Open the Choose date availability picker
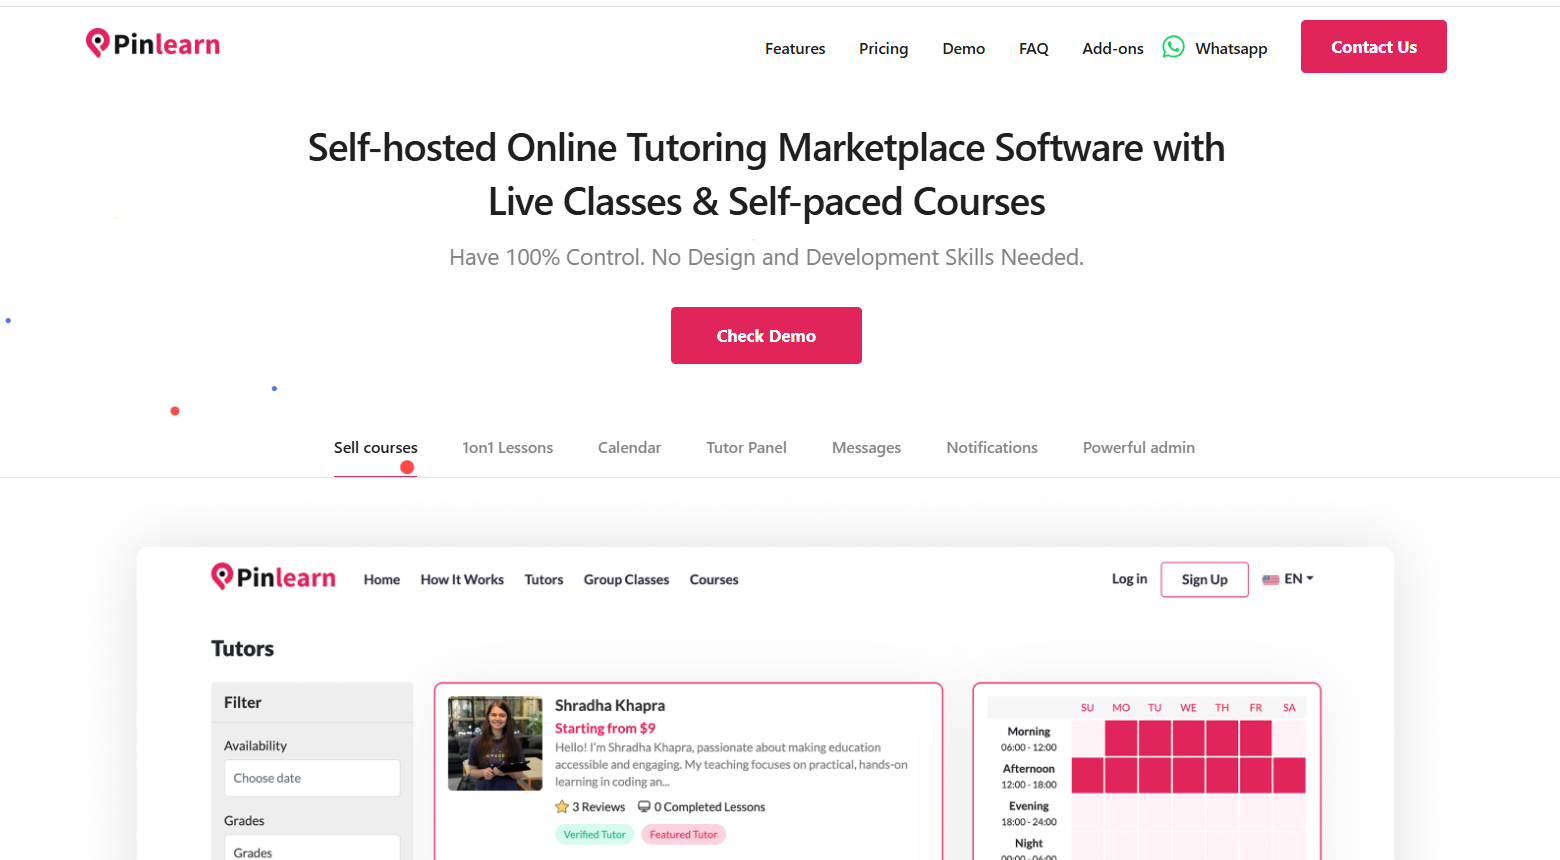 [x=311, y=777]
